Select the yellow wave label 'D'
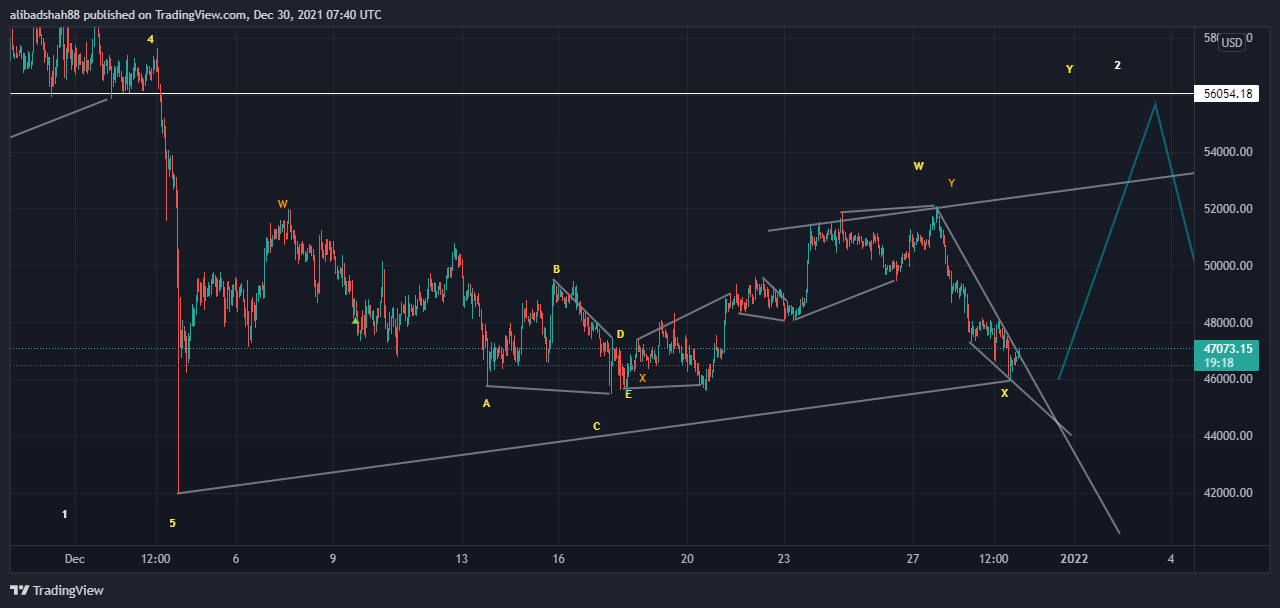The height and width of the screenshot is (608, 1280). click(x=620, y=334)
